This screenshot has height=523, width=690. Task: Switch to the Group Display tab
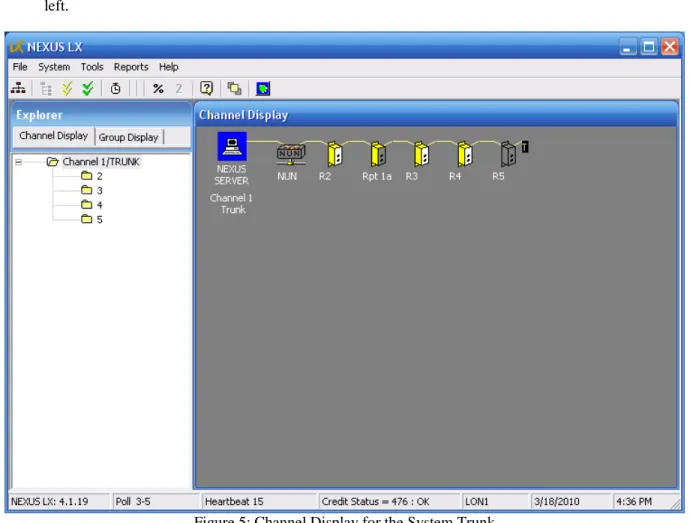(x=128, y=137)
